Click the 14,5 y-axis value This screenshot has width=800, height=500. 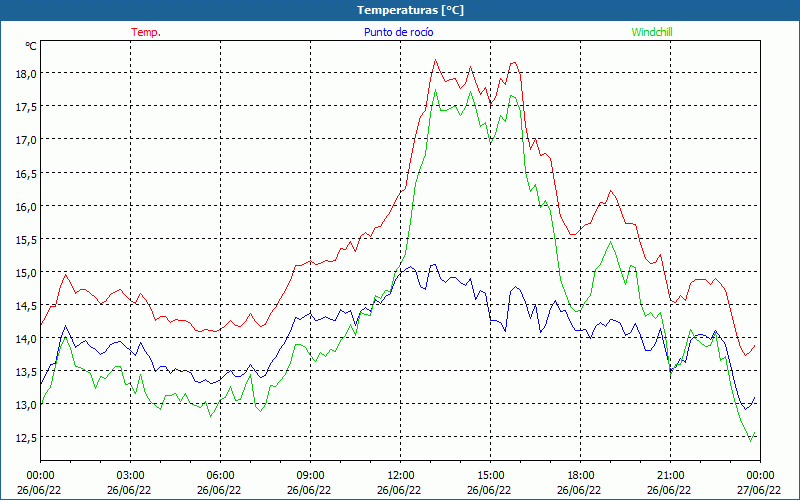coord(27,306)
